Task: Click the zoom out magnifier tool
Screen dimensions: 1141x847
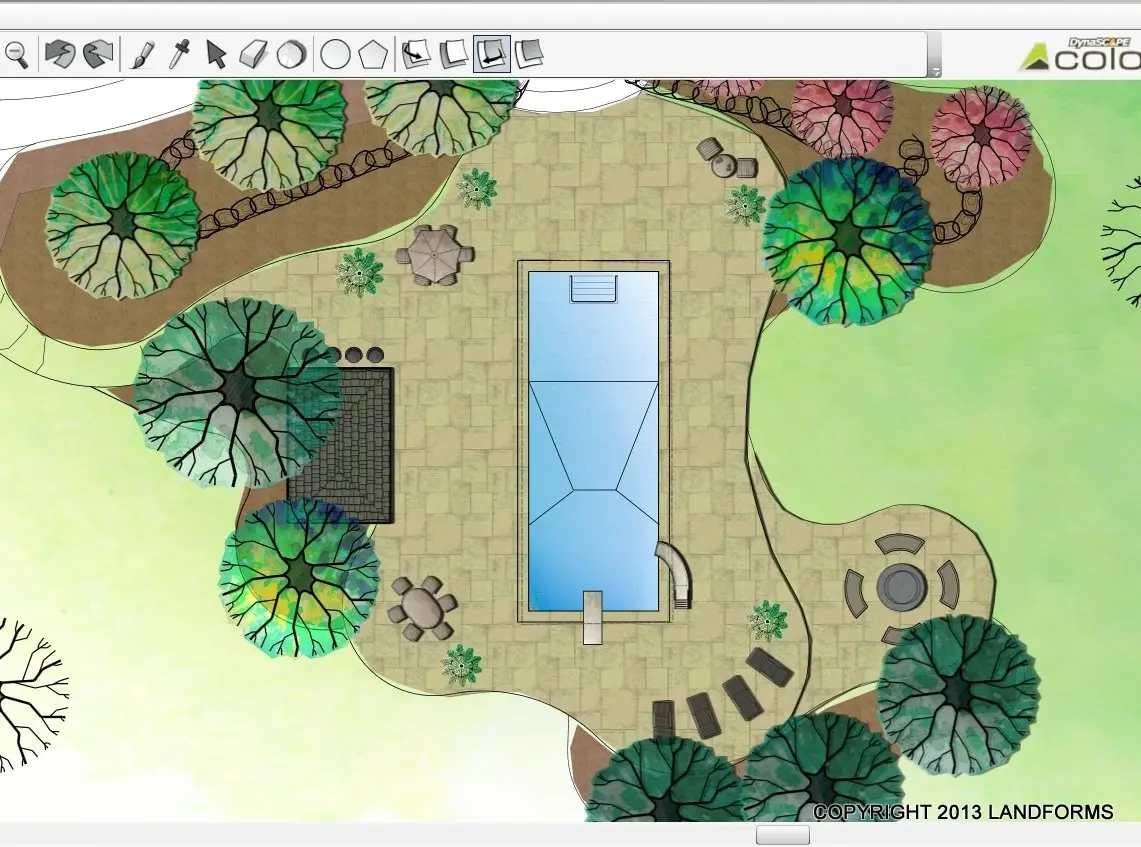Action: click(16, 55)
